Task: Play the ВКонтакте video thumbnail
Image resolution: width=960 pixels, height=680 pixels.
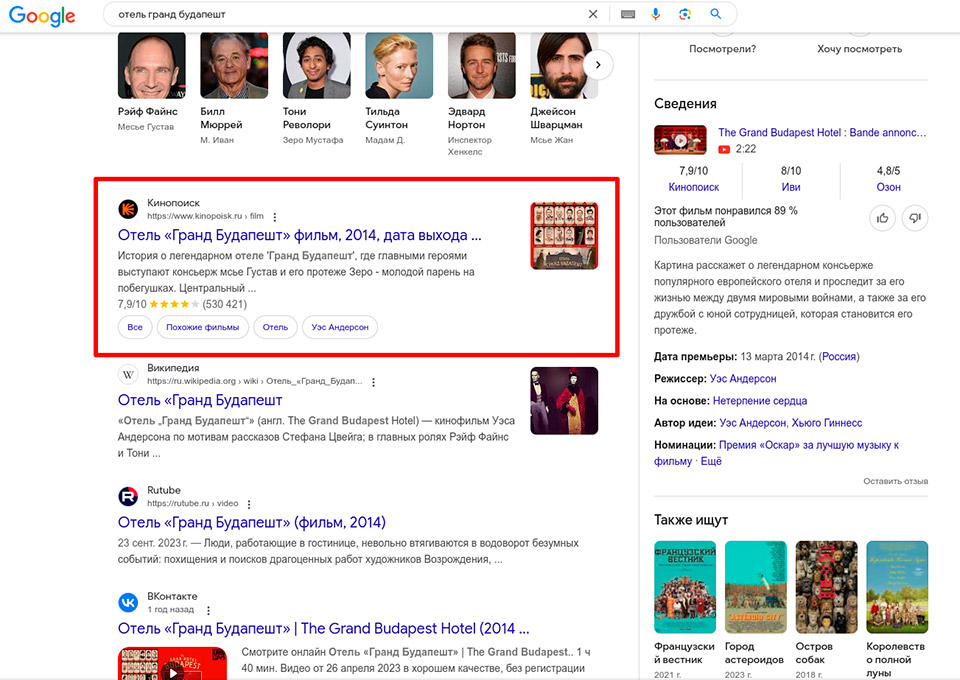Action: tap(172, 663)
